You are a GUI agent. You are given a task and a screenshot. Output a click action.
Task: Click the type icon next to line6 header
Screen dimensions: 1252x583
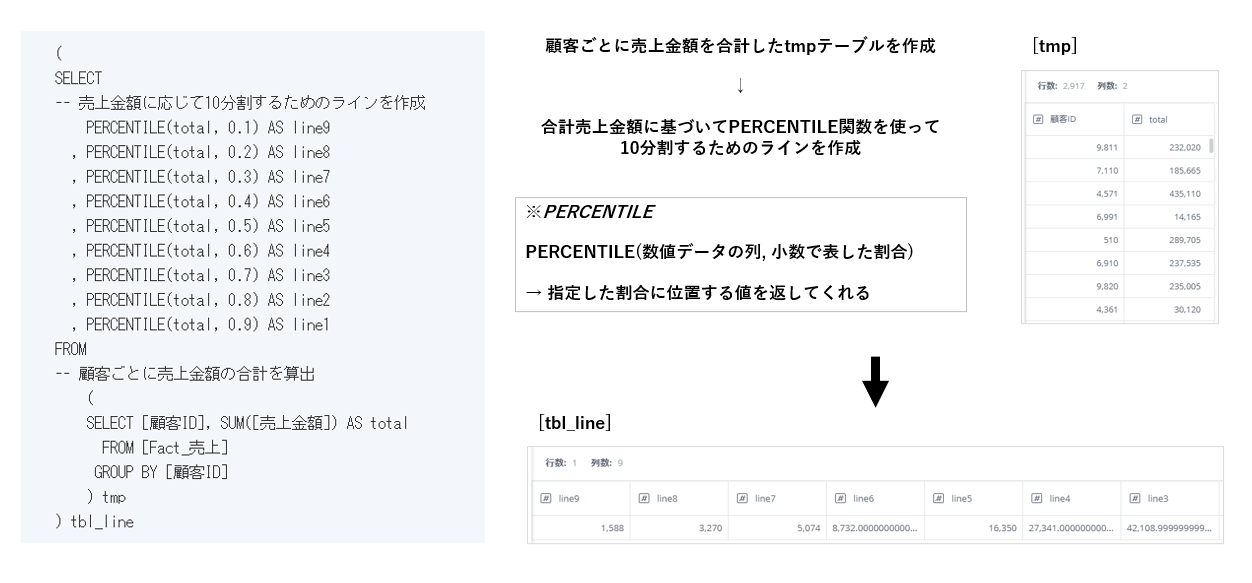tap(840, 498)
